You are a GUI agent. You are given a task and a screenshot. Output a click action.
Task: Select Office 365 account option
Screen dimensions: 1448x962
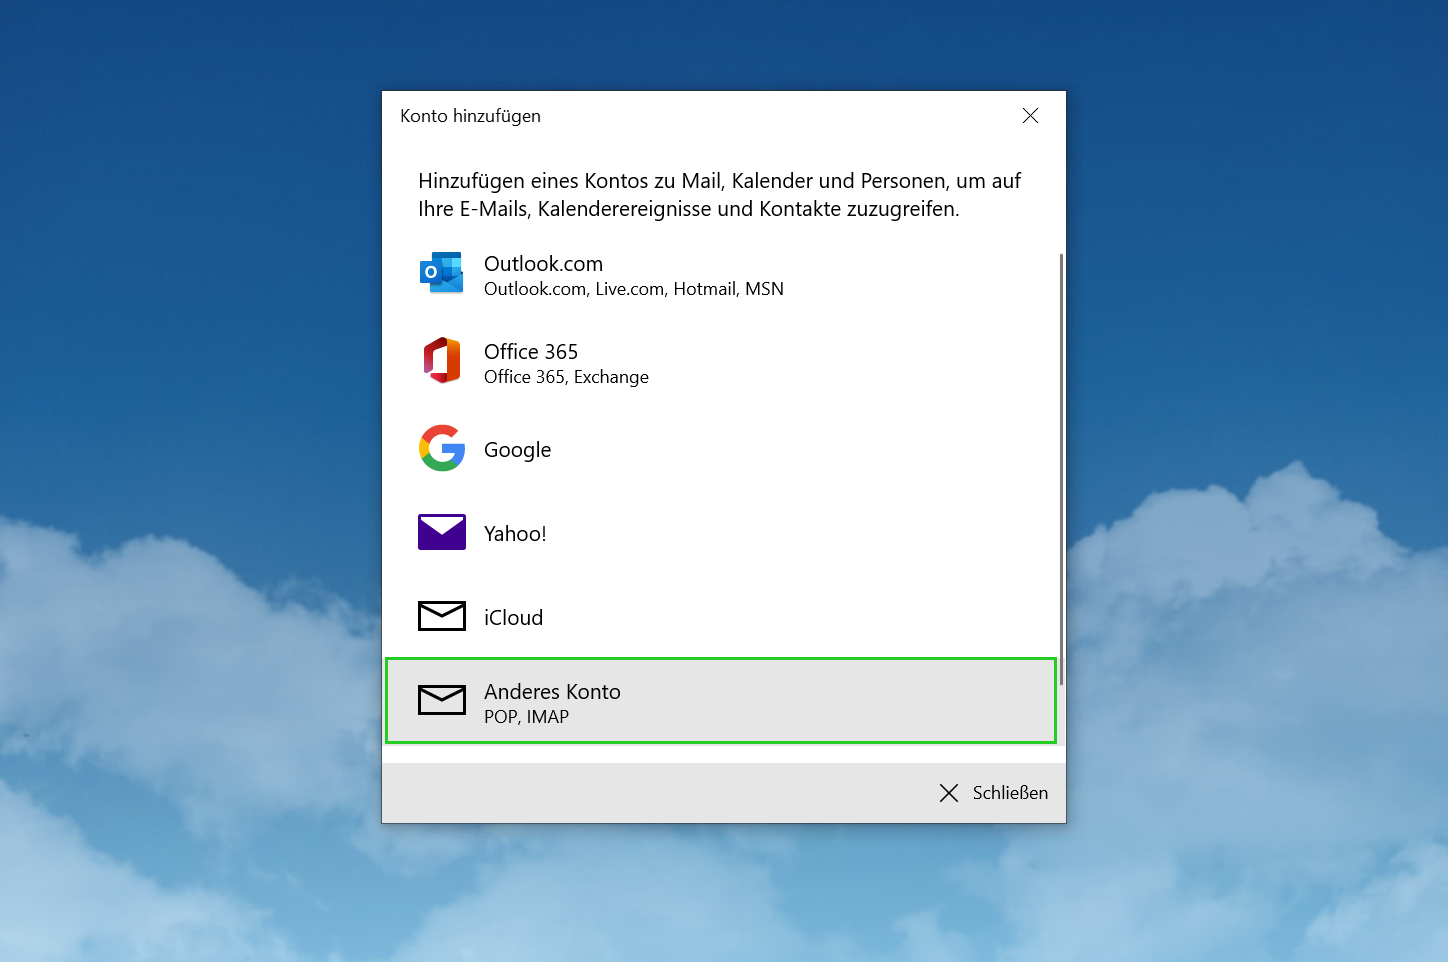point(721,362)
